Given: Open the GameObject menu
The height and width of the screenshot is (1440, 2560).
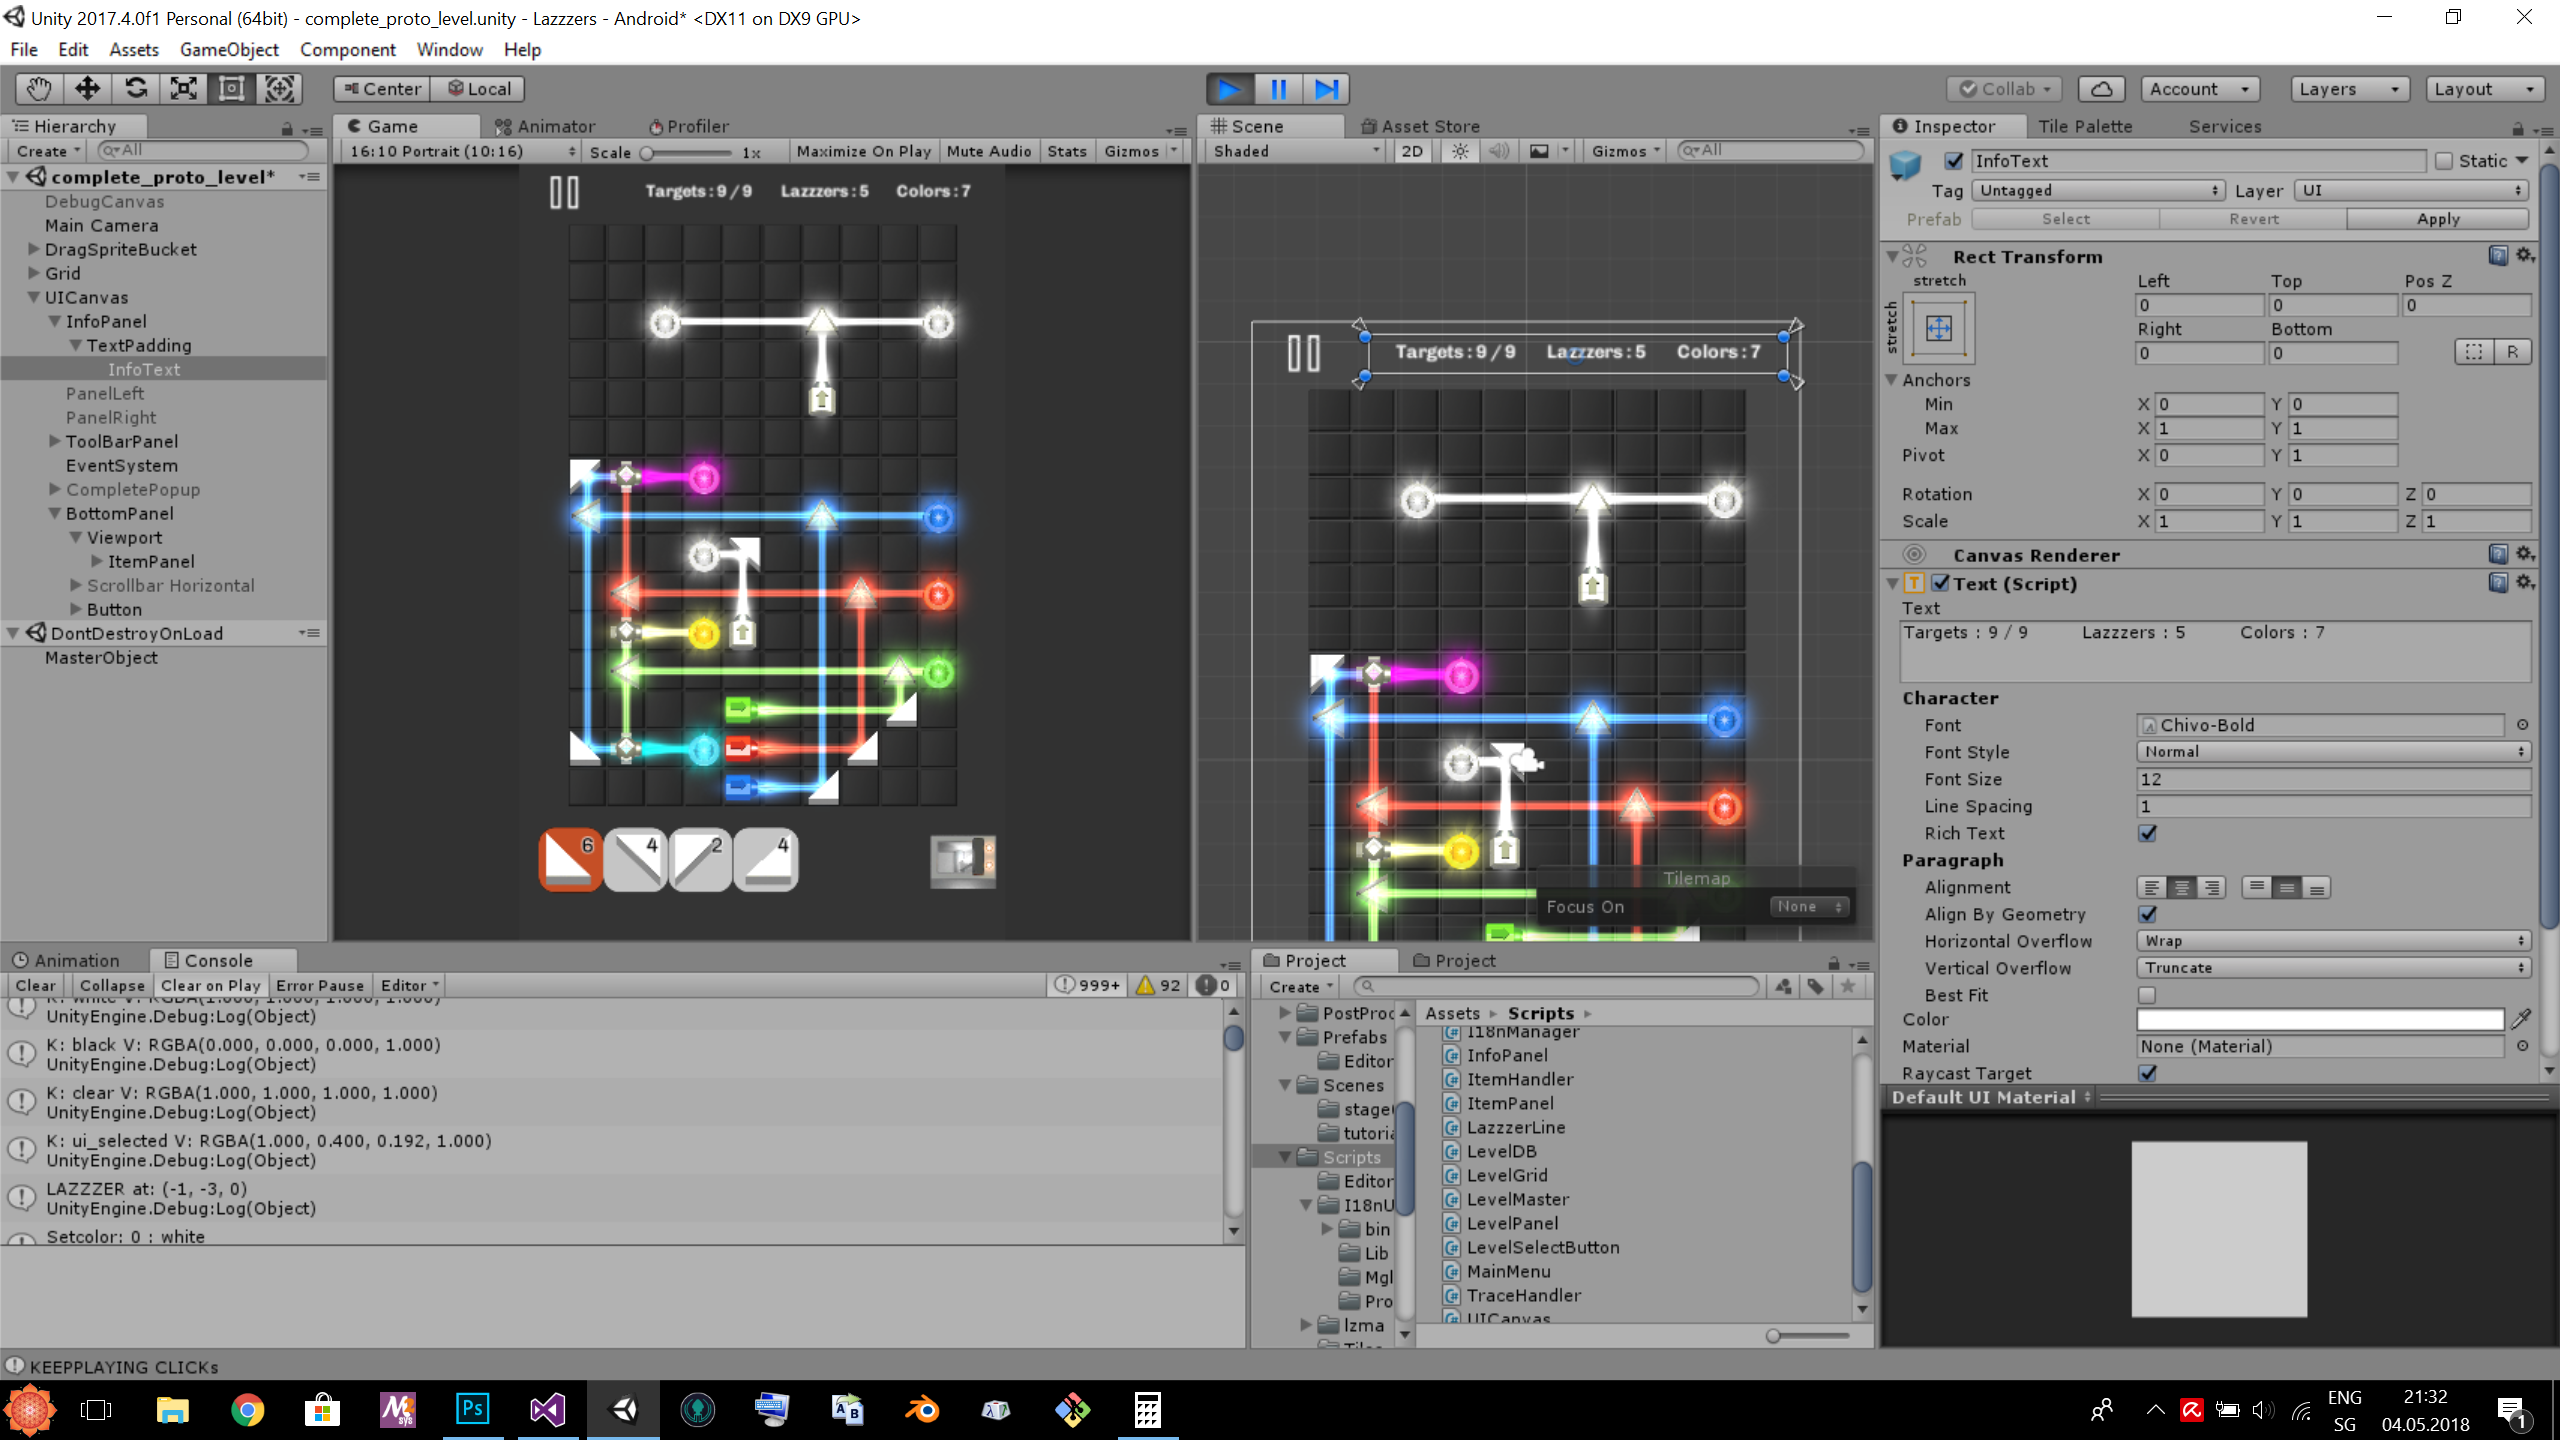Looking at the screenshot, I should [x=229, y=49].
